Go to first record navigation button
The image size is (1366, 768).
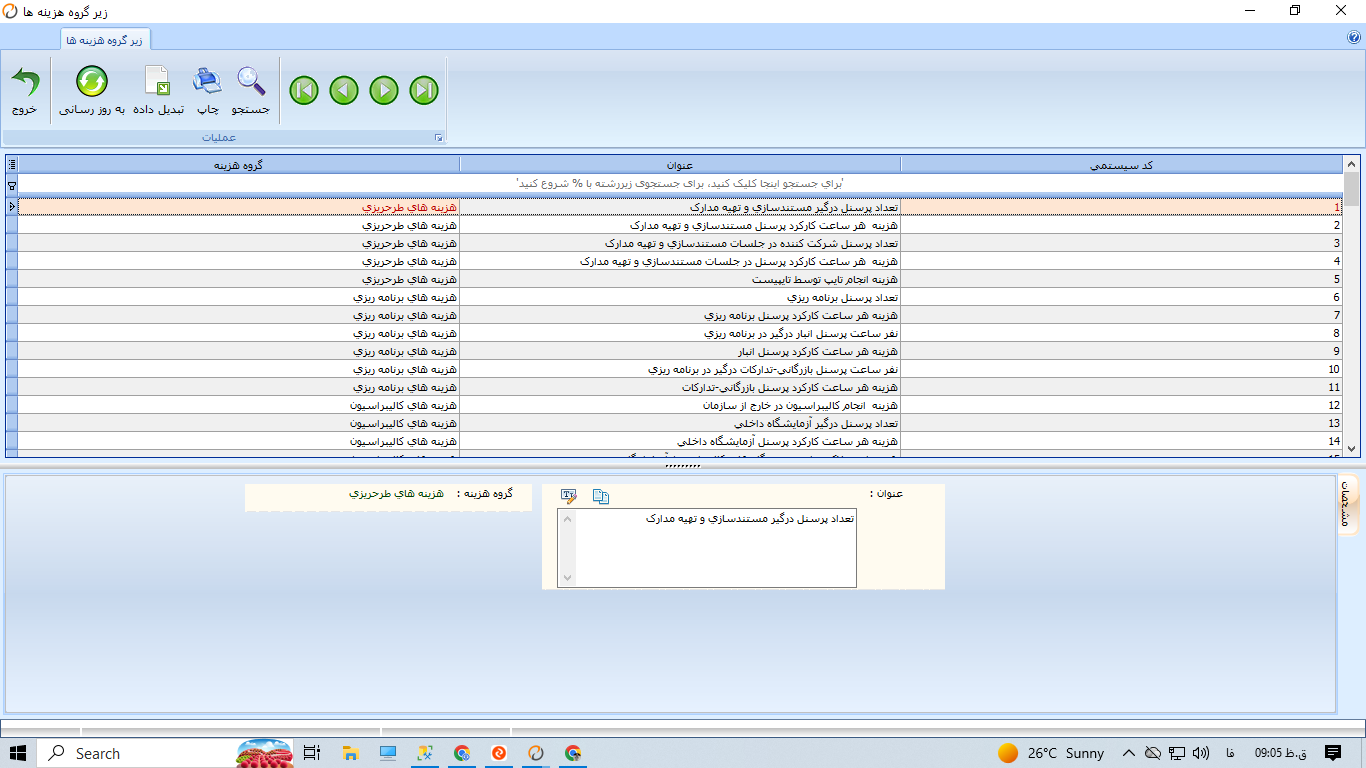(x=304, y=91)
